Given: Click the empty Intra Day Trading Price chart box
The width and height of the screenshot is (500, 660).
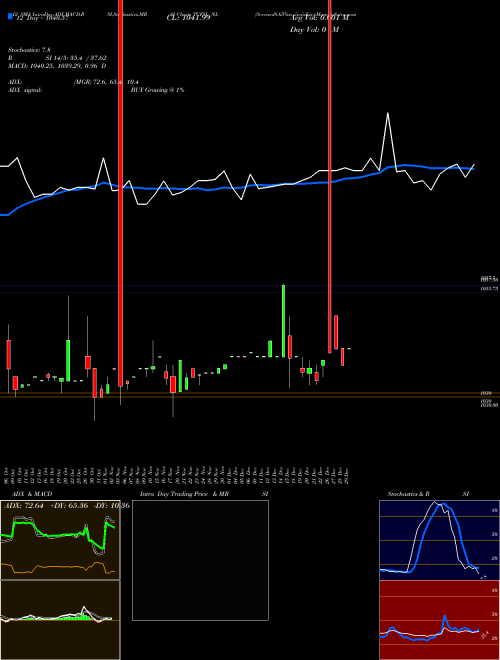Looking at the screenshot, I should pyautogui.click(x=200, y=560).
